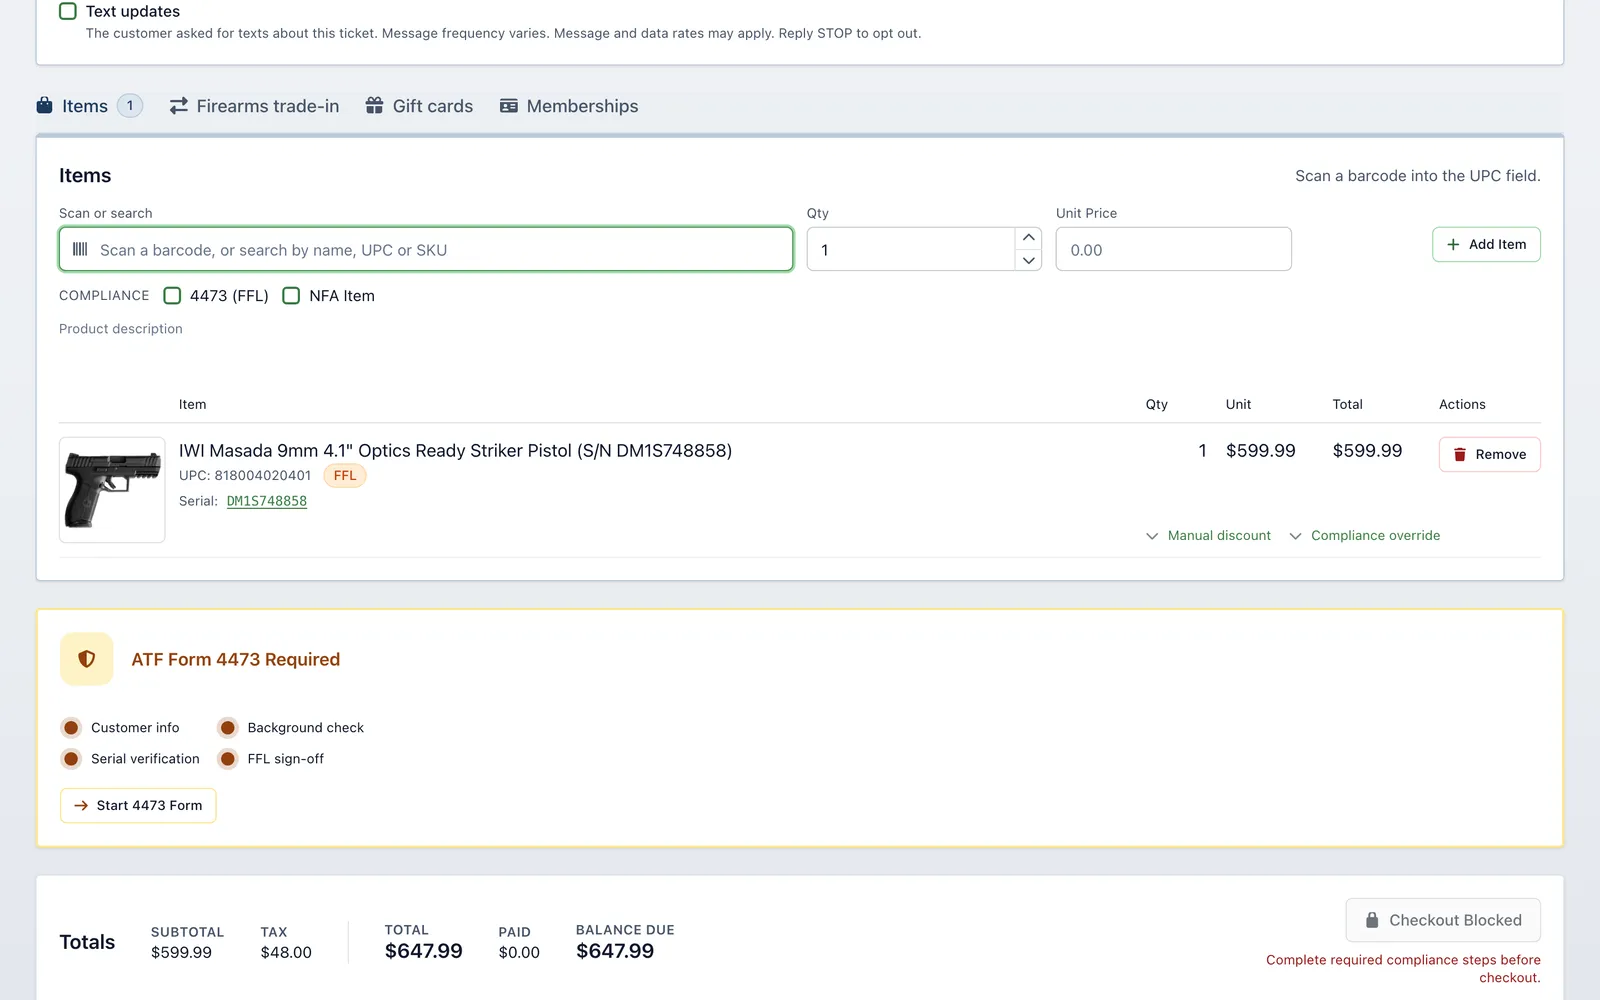
Task: Open the Items tab
Action: [x=89, y=106]
